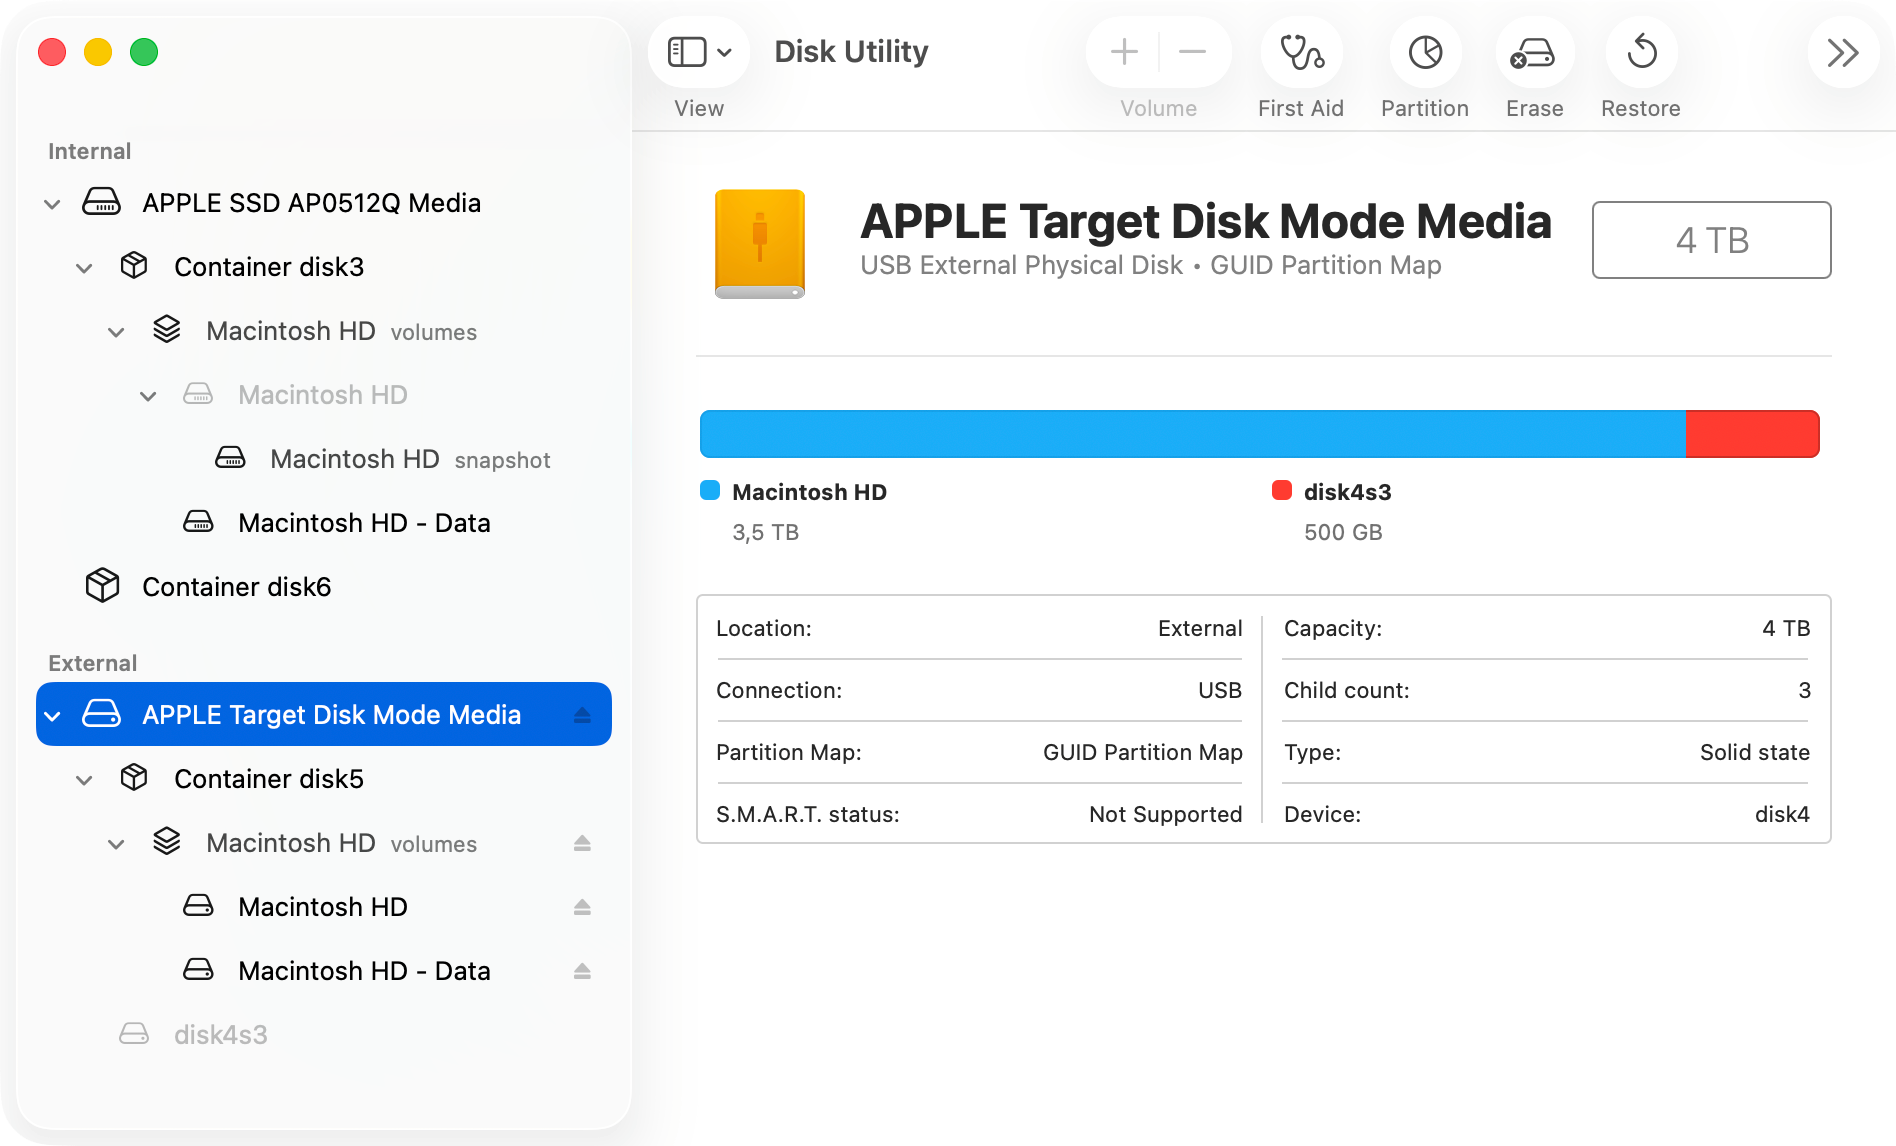The height and width of the screenshot is (1146, 1896).
Task: Eject APPLE Target Disk Mode Media
Action: [582, 715]
